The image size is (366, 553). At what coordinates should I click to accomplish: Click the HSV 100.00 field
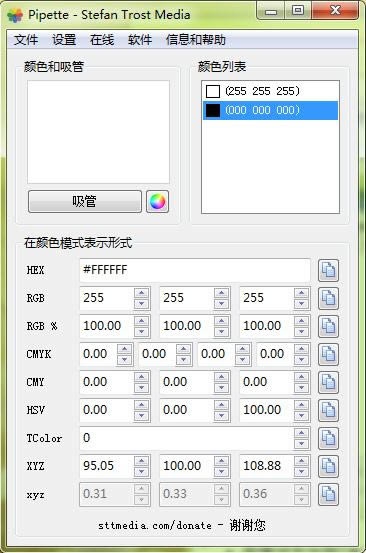(267, 410)
